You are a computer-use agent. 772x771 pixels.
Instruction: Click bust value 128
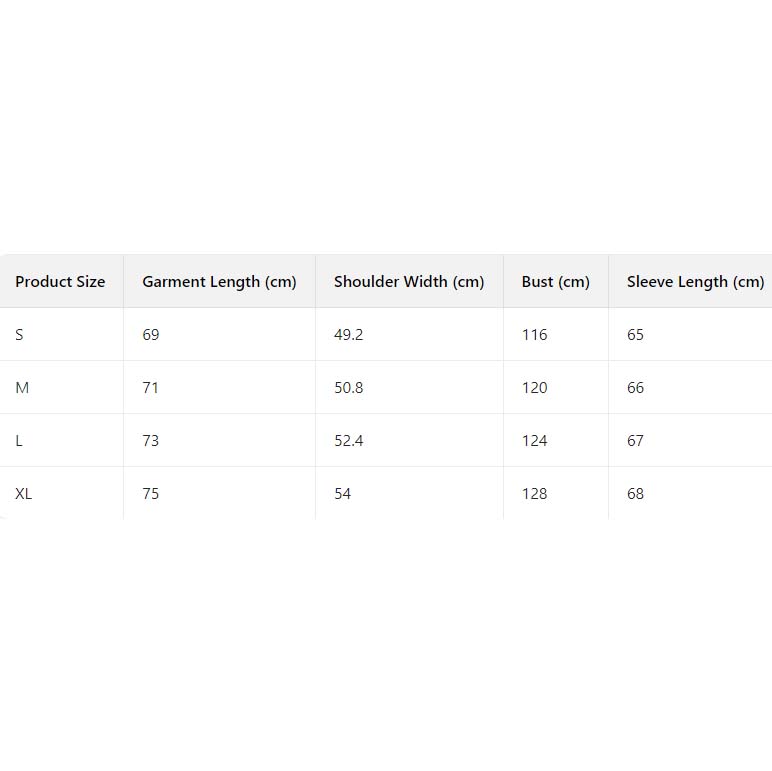(x=535, y=494)
